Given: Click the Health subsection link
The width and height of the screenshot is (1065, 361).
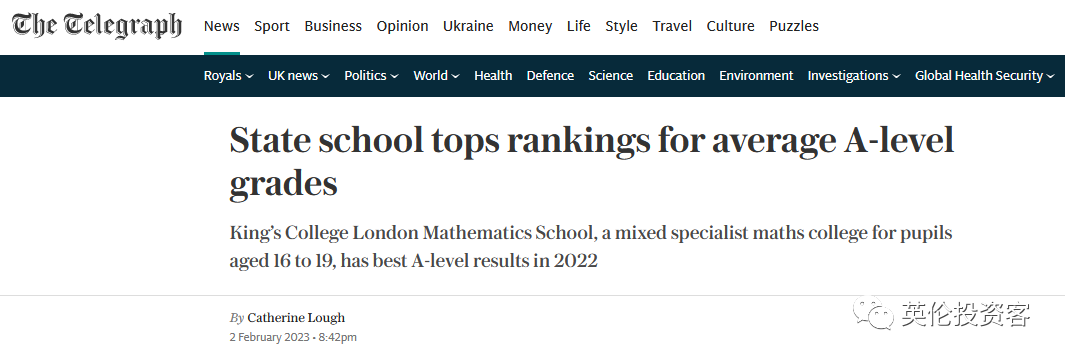Looking at the screenshot, I should (x=493, y=75).
